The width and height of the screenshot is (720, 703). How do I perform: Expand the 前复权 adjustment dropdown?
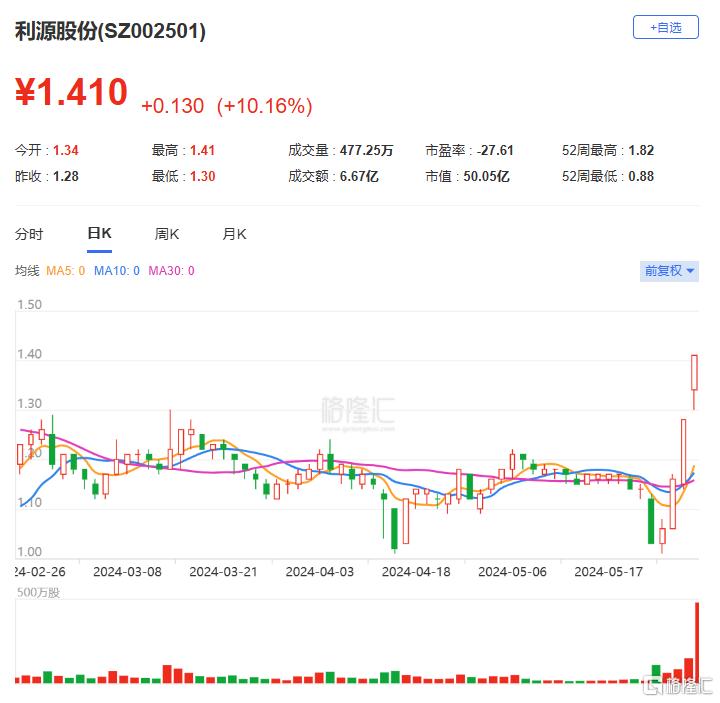(669, 271)
